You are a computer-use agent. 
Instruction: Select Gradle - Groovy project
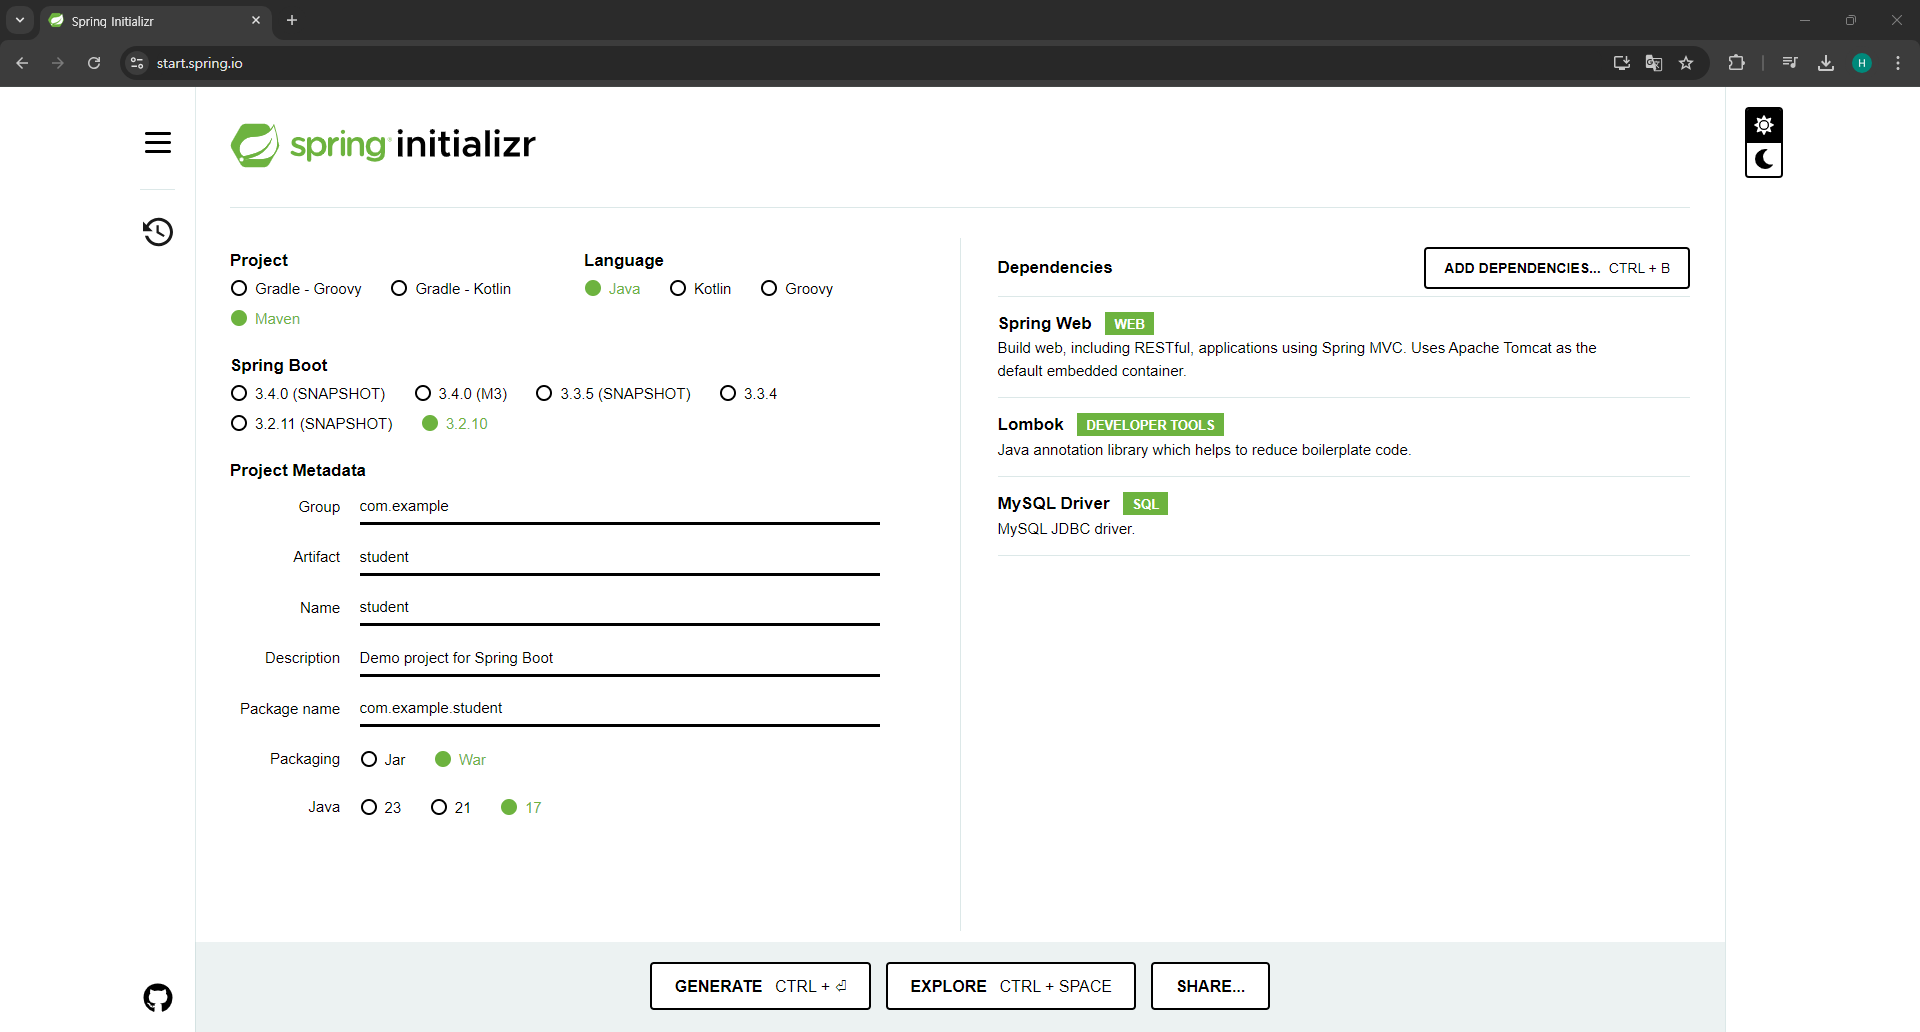coord(296,289)
